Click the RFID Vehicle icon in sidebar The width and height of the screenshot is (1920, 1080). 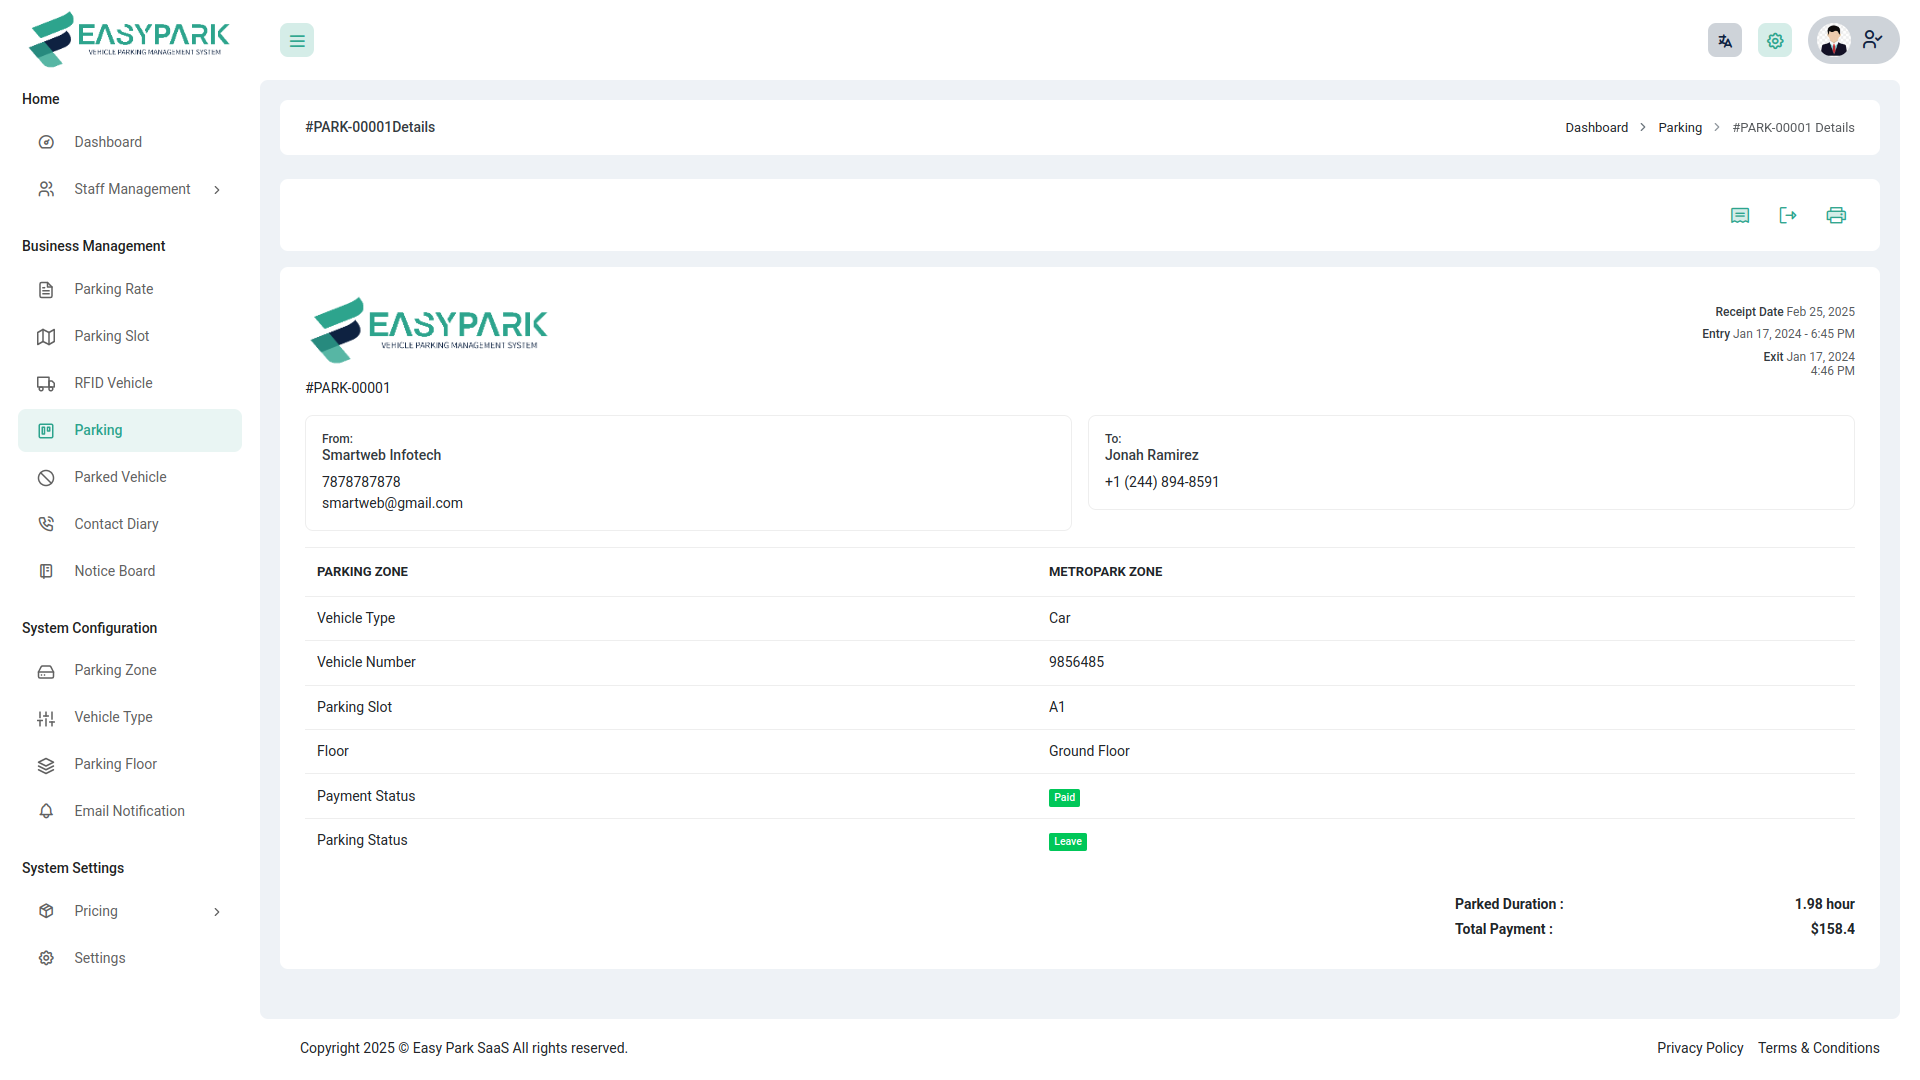[46, 383]
